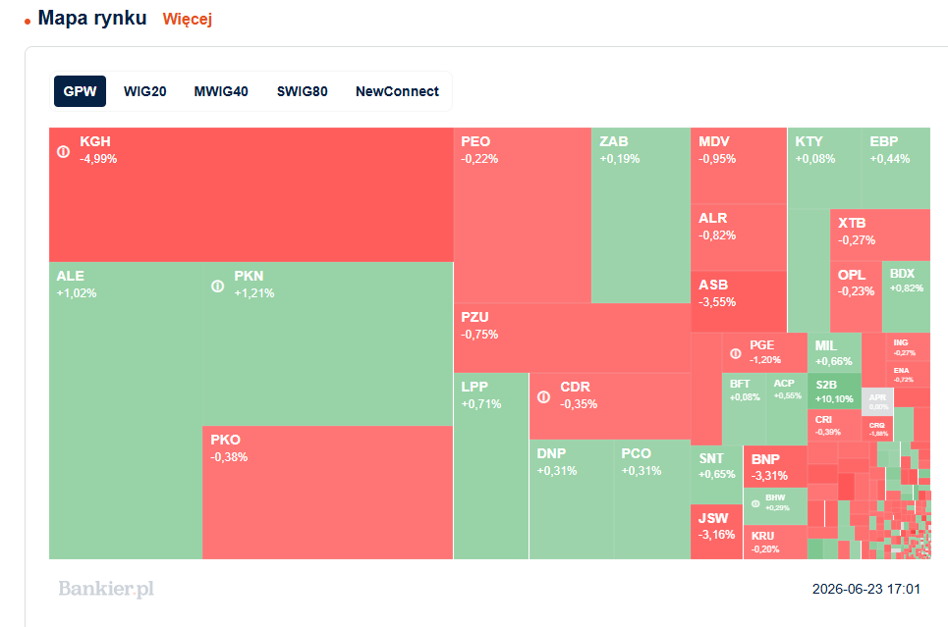Click the grey APR tile
The width and height of the screenshot is (948, 627).
[x=877, y=401]
